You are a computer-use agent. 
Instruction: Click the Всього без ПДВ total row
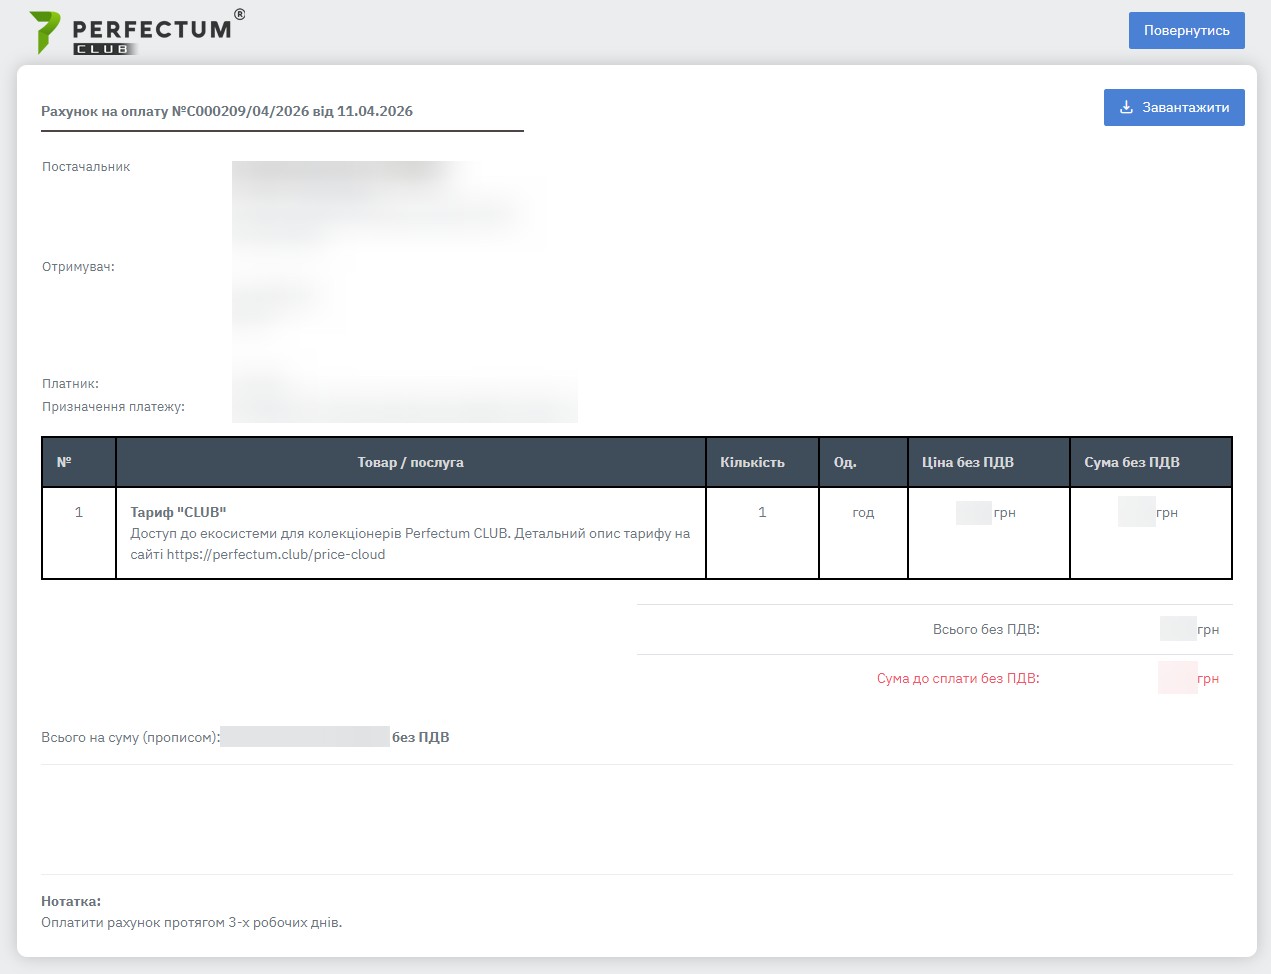985,629
